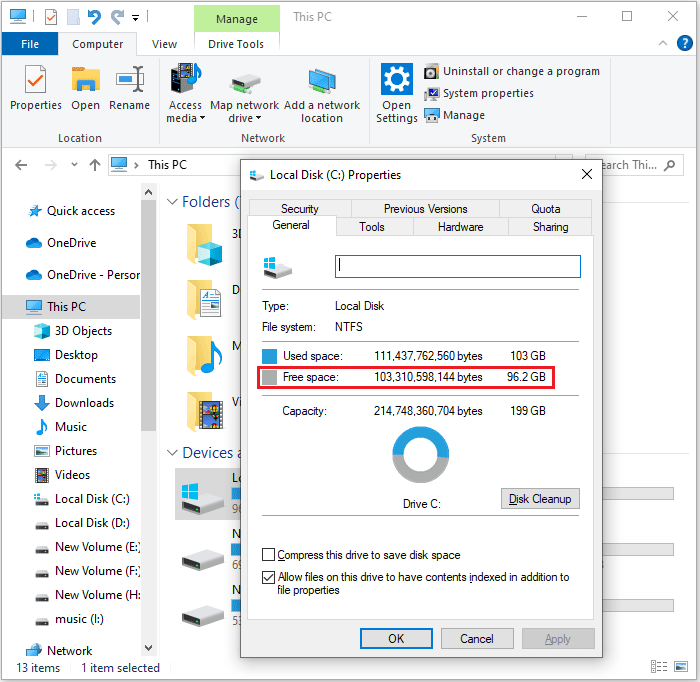
Task: Open the Sharing tab
Action: tap(550, 227)
